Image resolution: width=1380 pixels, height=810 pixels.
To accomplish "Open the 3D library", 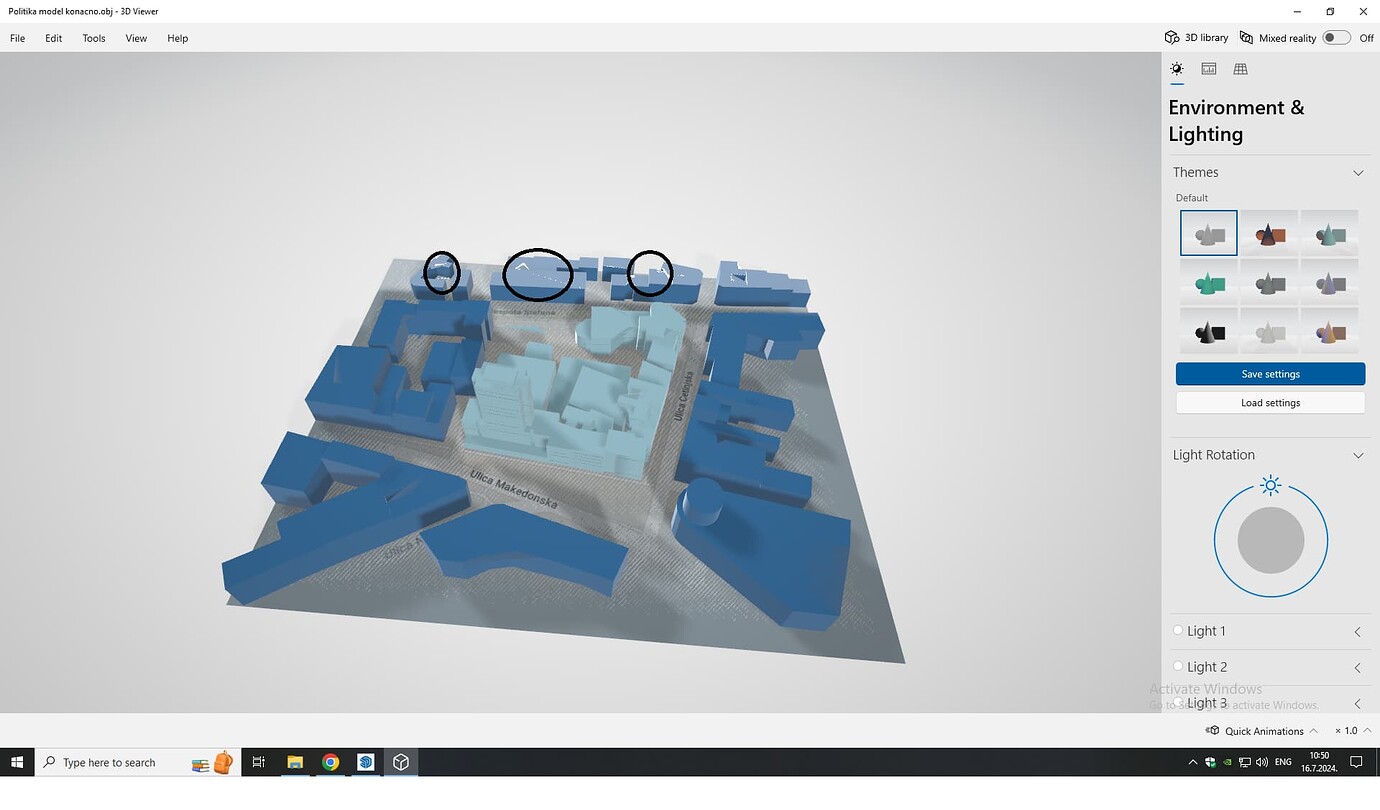I will click(x=1196, y=37).
